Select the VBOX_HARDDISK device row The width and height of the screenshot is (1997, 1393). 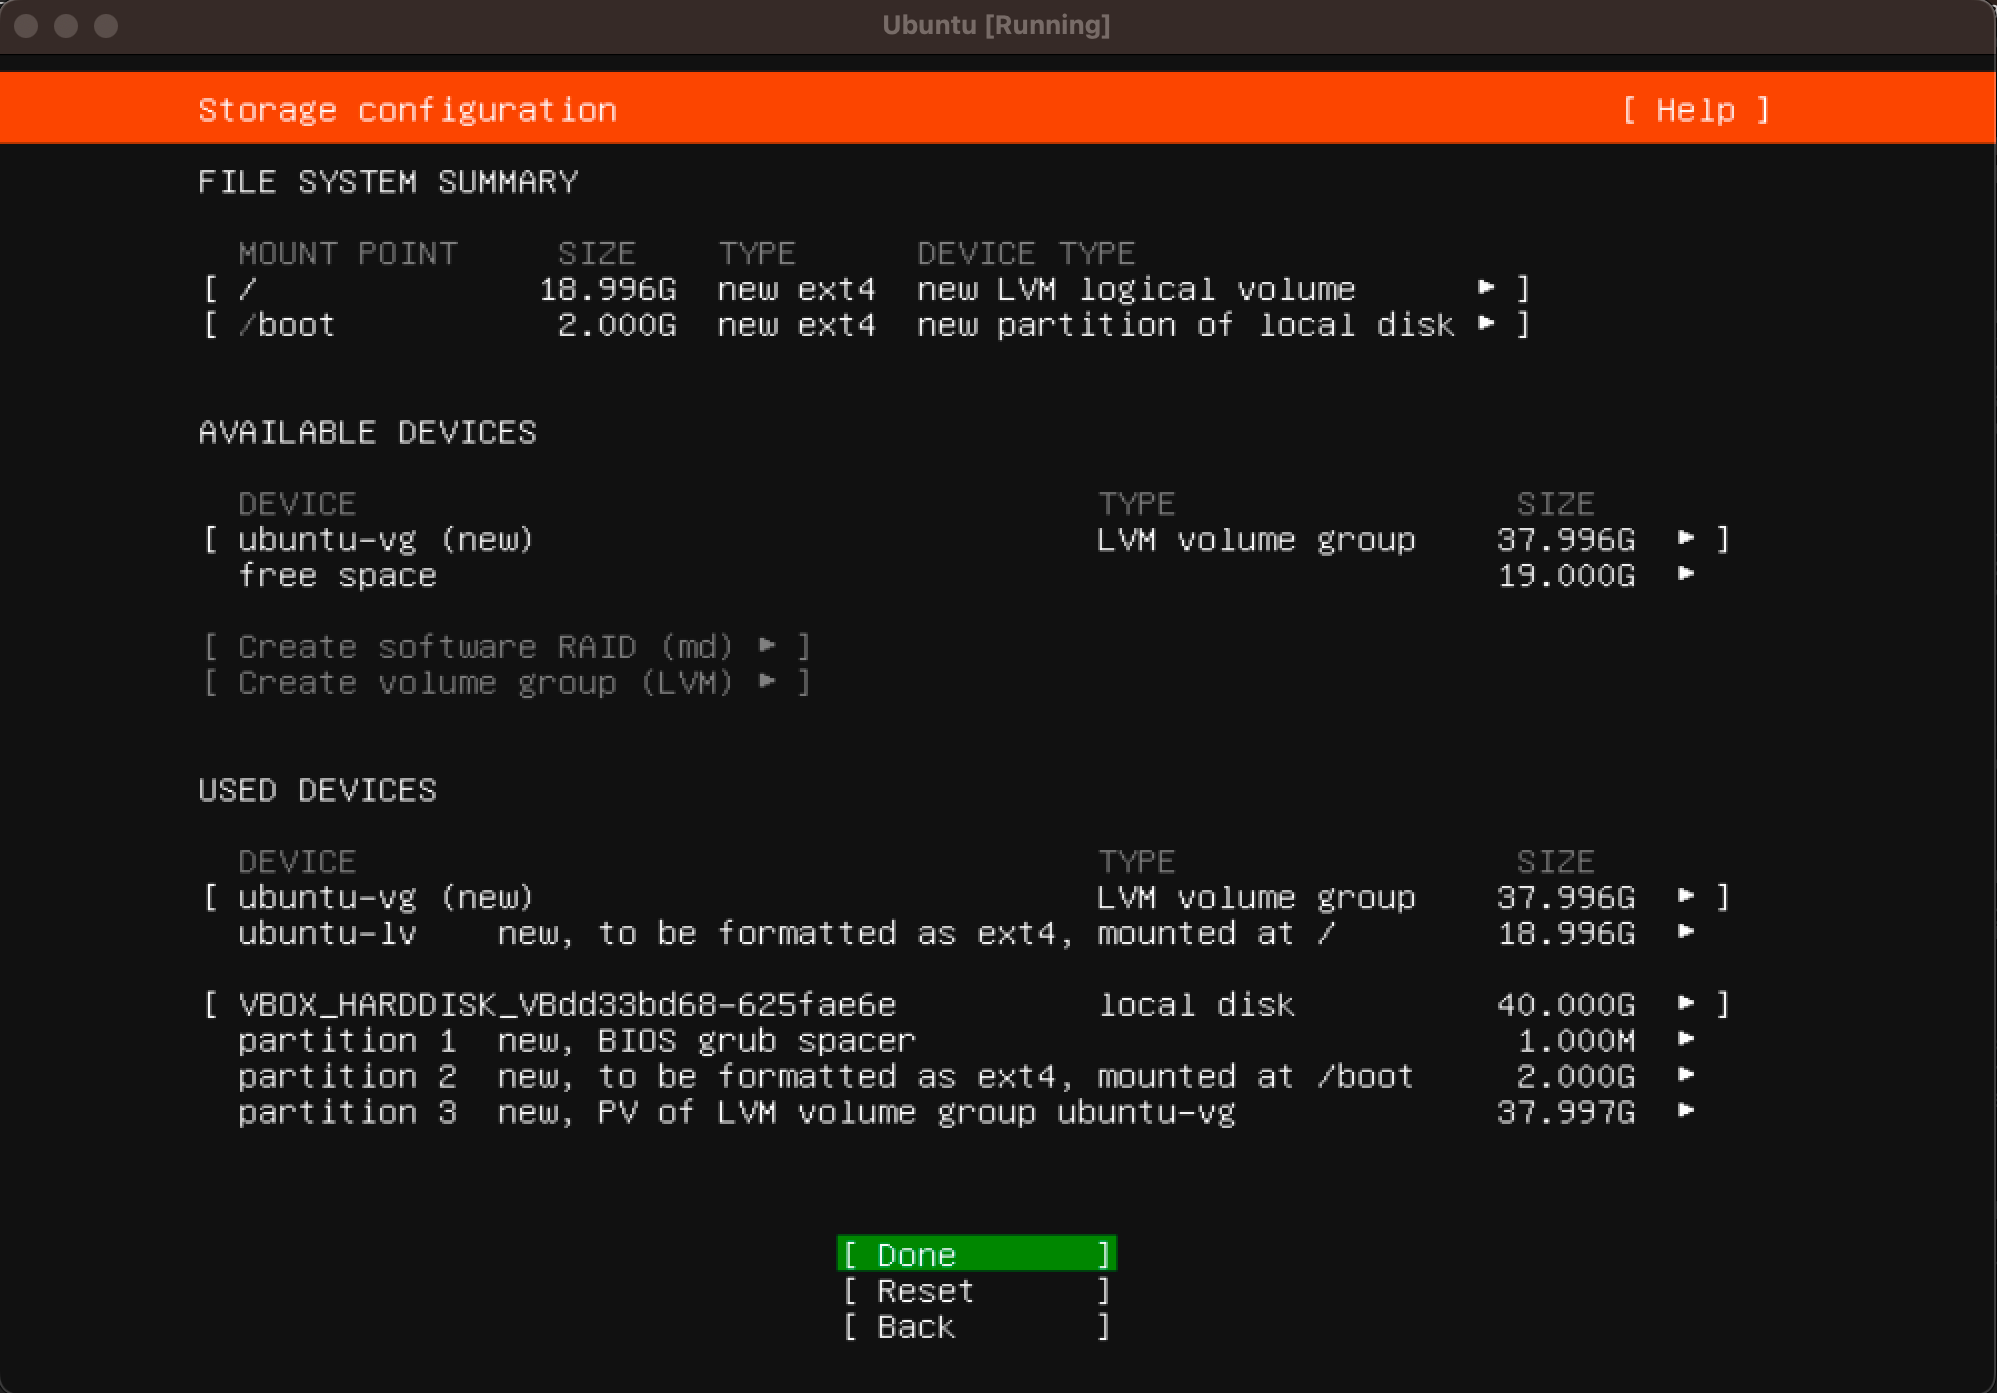(567, 1004)
